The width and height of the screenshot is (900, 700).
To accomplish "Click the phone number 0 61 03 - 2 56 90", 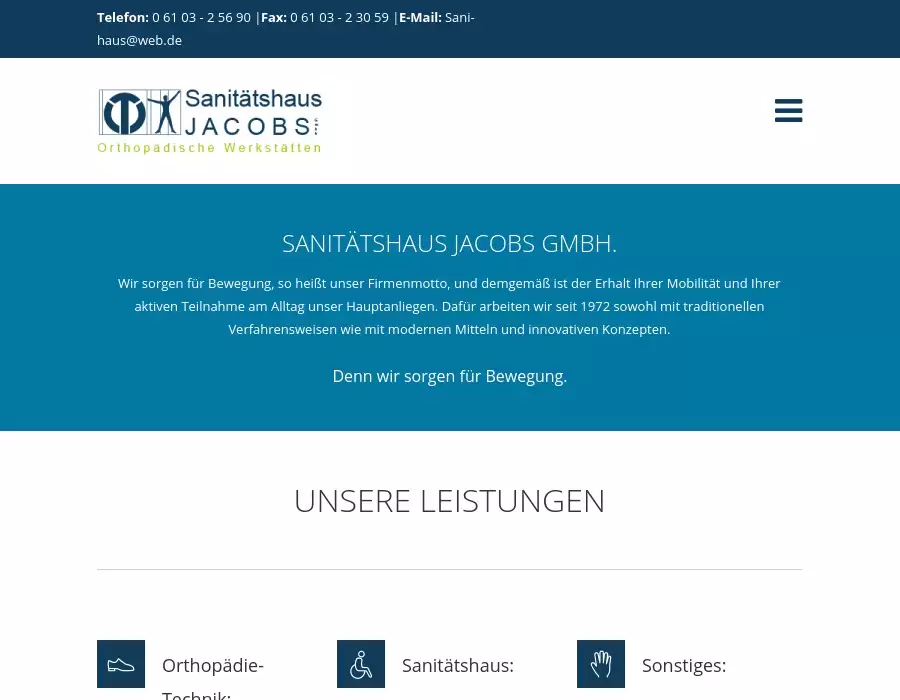I will point(201,18).
